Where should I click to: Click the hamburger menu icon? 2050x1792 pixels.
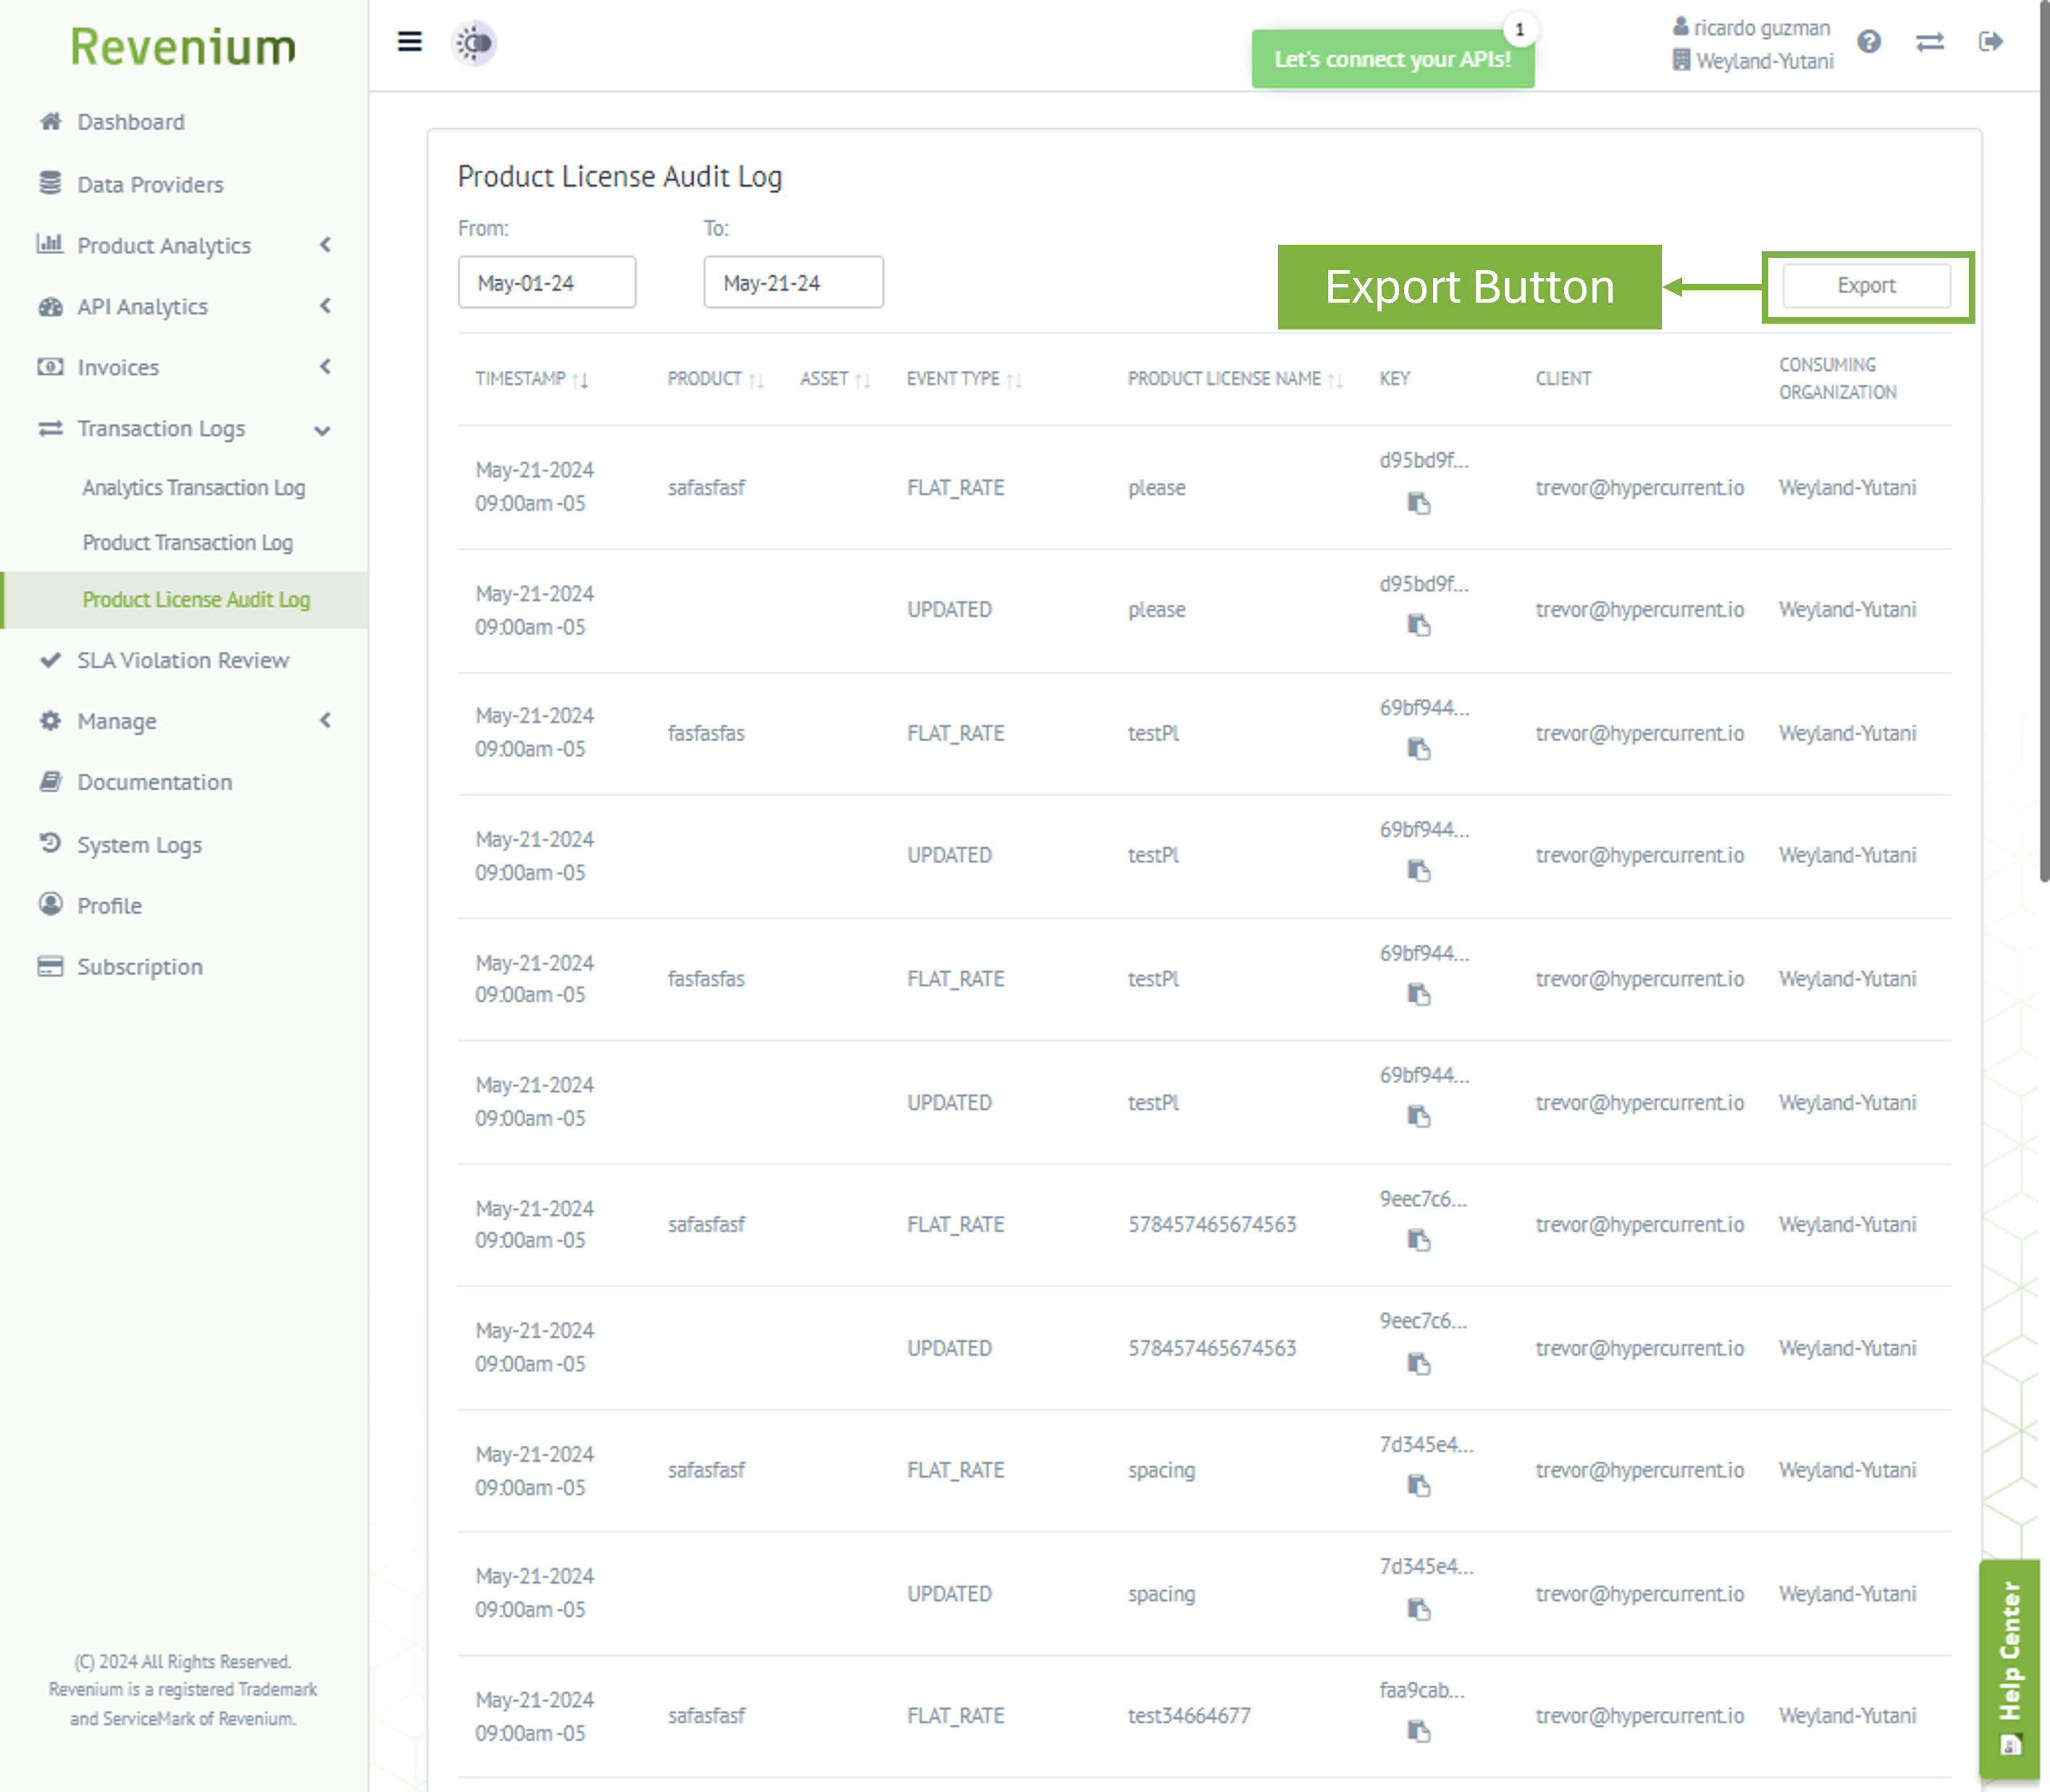409,42
